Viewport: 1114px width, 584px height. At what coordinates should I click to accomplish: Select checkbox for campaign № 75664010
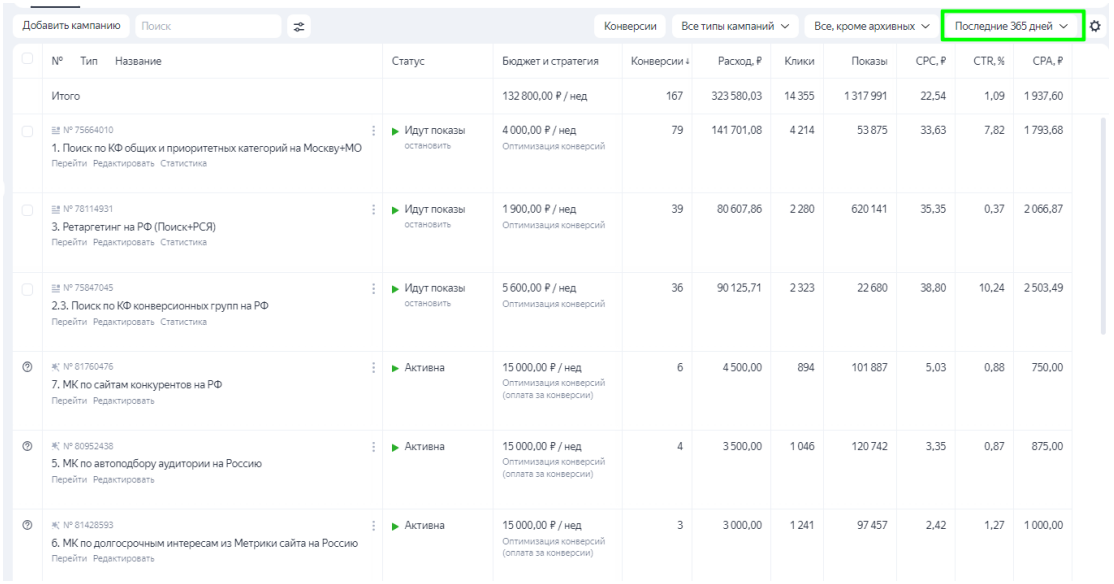pyautogui.click(x=27, y=131)
